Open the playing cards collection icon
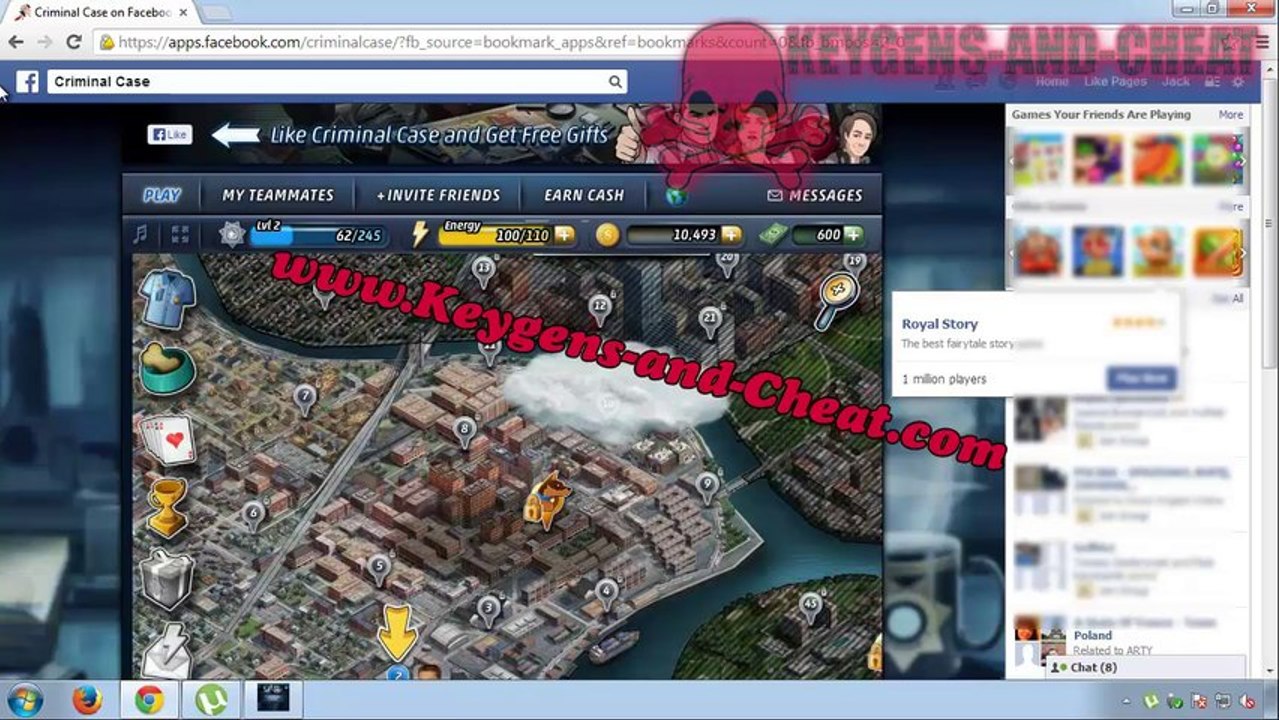 point(168,438)
